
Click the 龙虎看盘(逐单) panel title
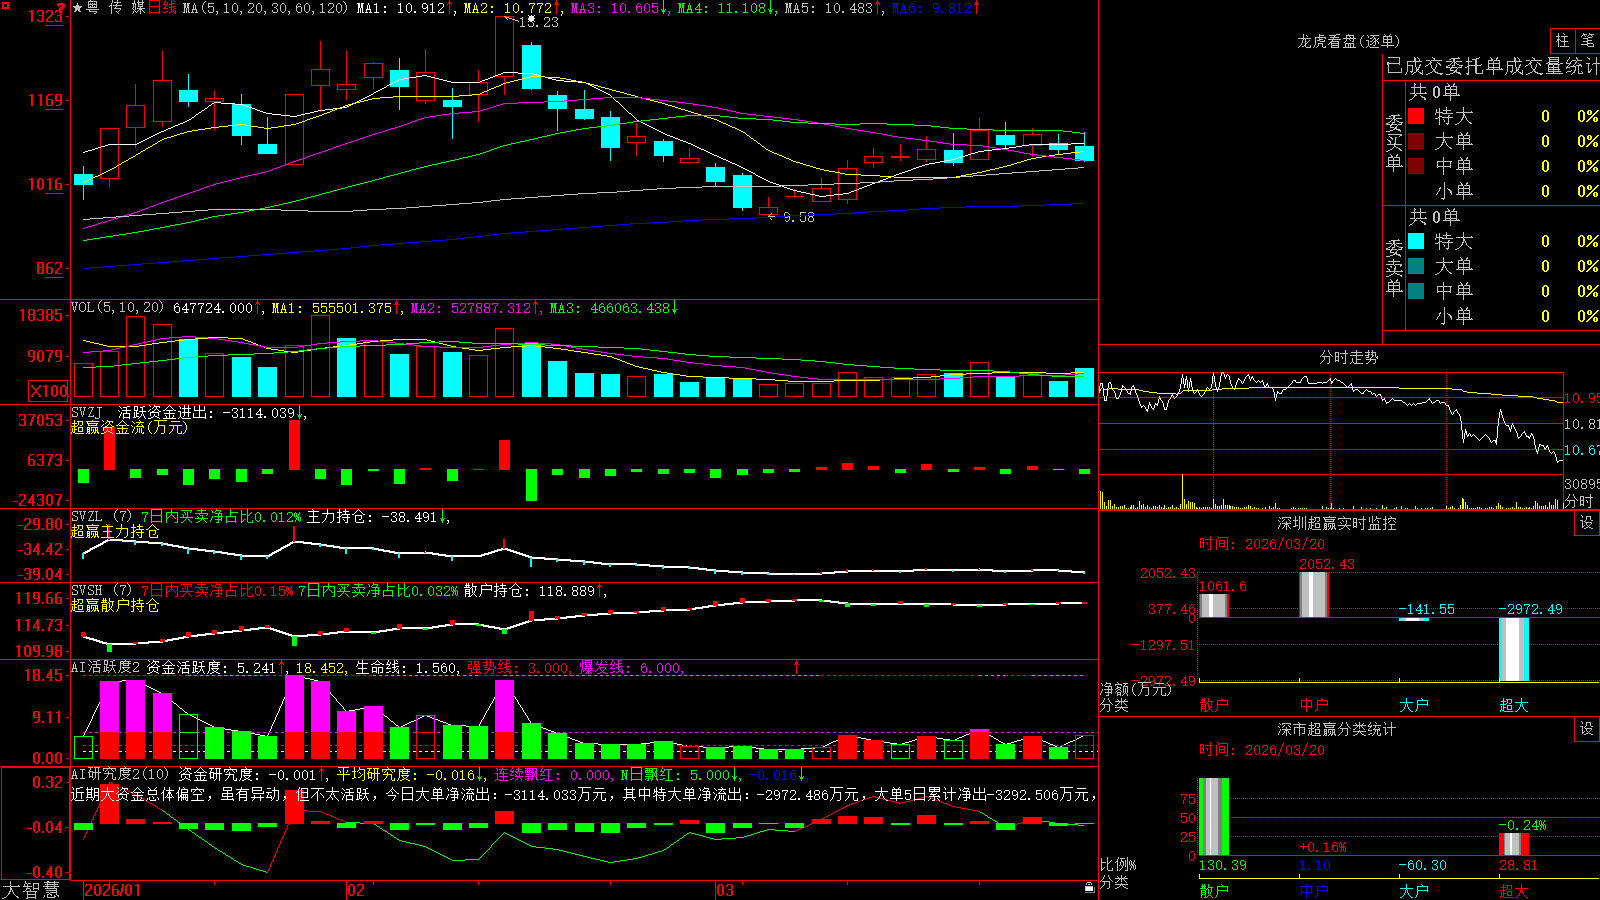1348,41
